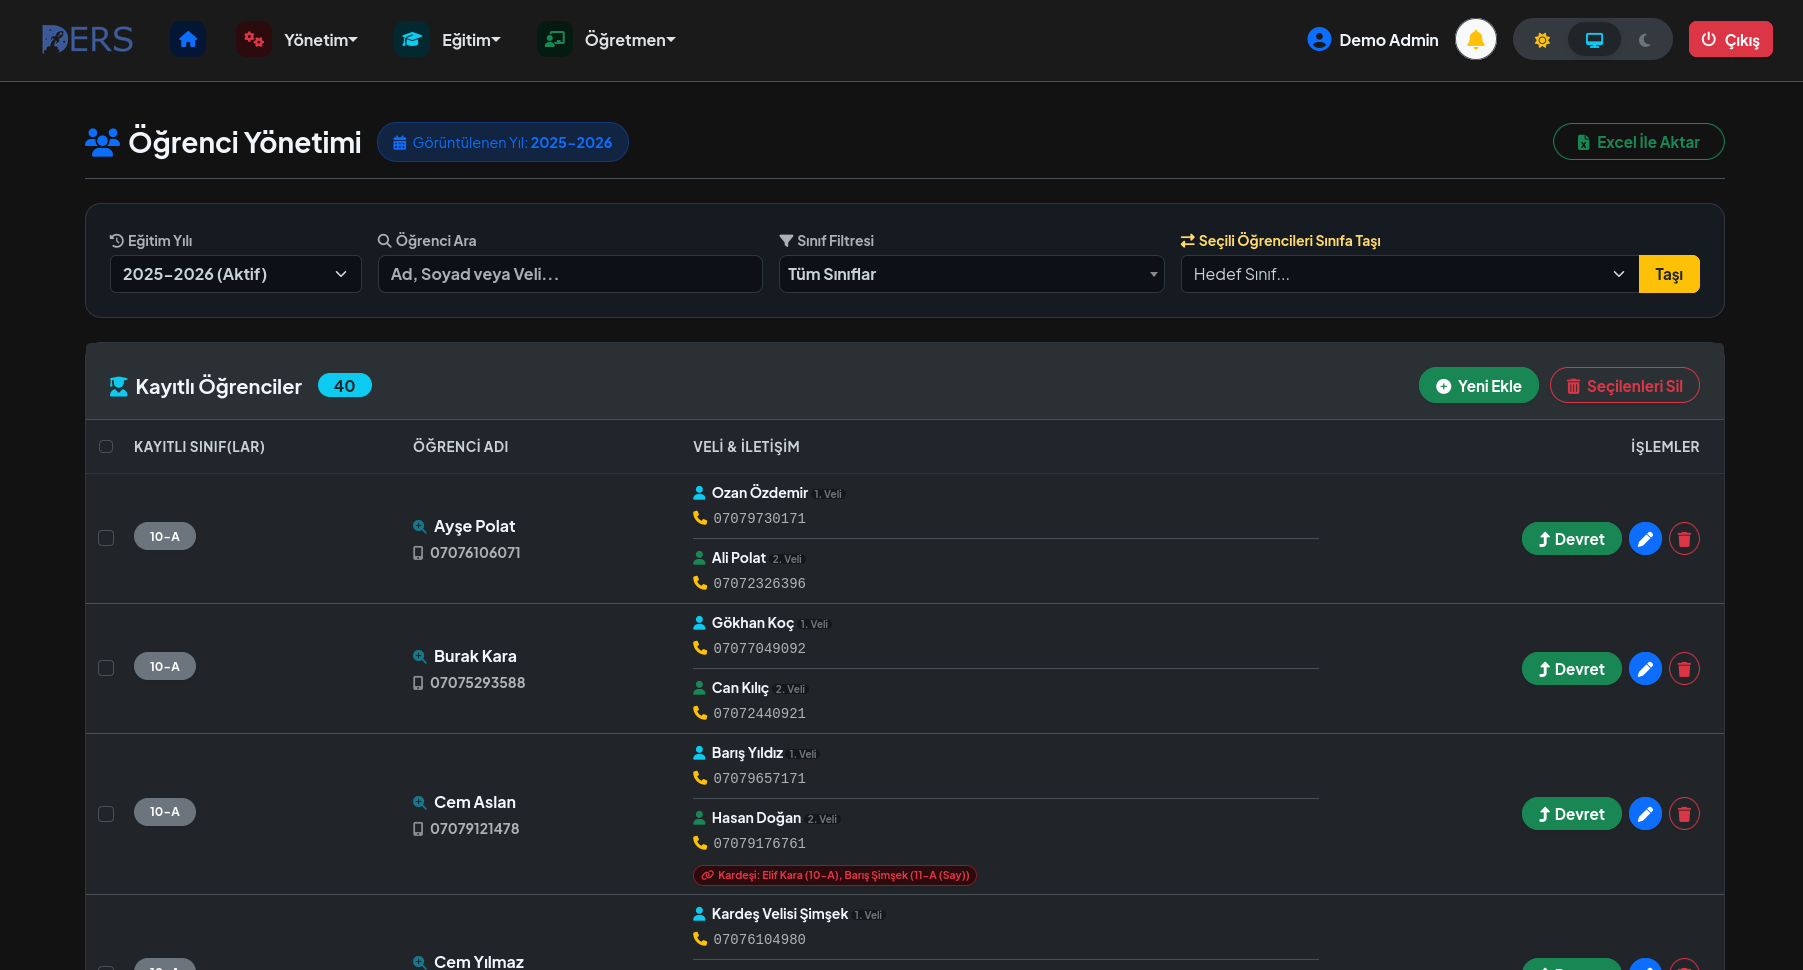Edit Cem Aslan with pencil icon

[x=1645, y=814]
